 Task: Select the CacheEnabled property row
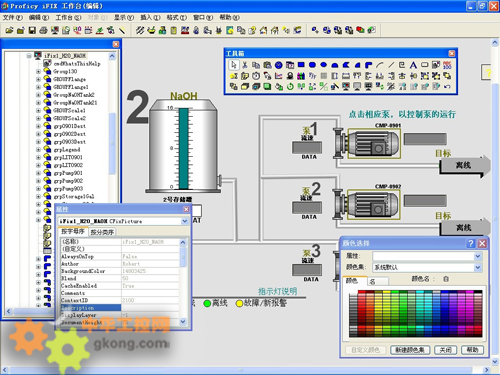120,286
